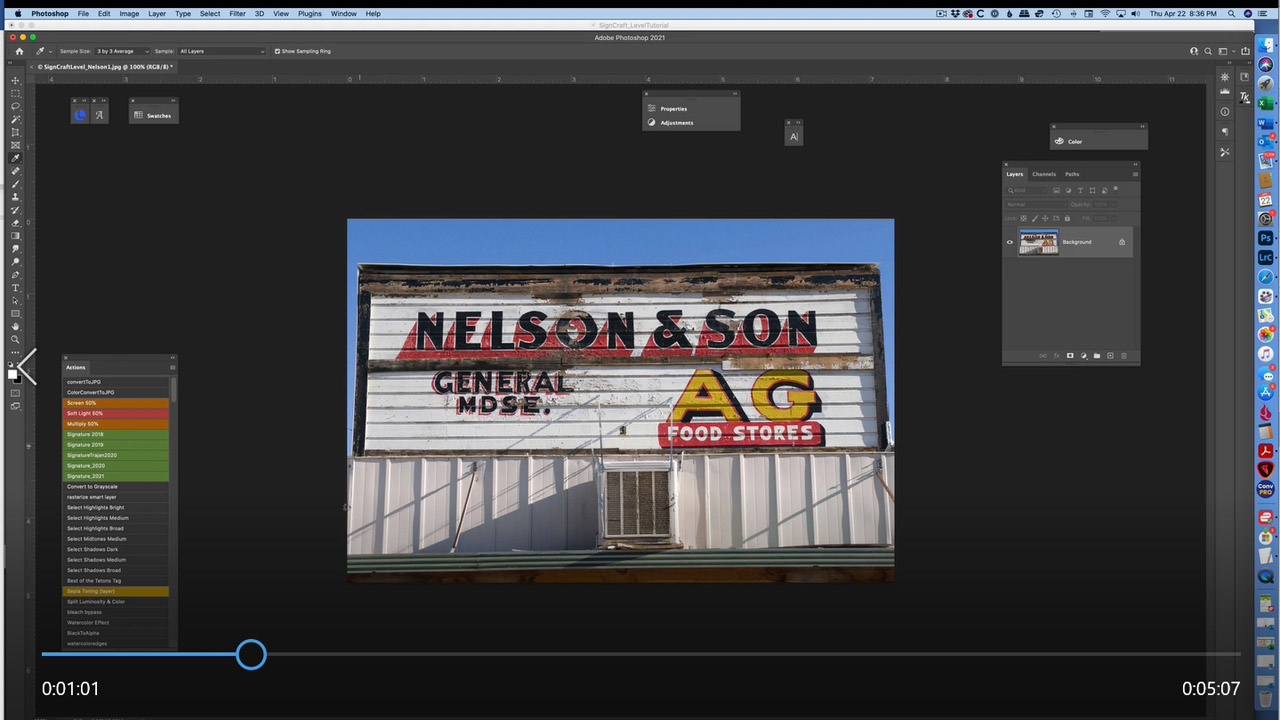Select the Spot Healing Brush tool
Screen dimensions: 1280x720
14,171
